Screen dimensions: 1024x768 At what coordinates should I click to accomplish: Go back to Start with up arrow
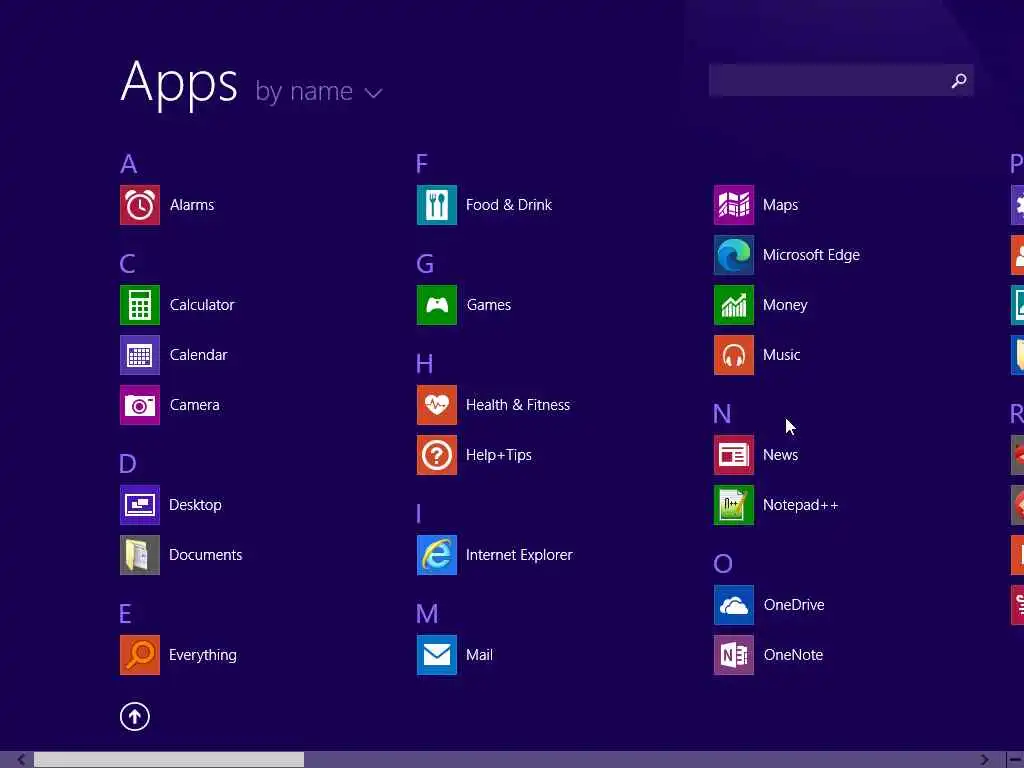(x=135, y=716)
